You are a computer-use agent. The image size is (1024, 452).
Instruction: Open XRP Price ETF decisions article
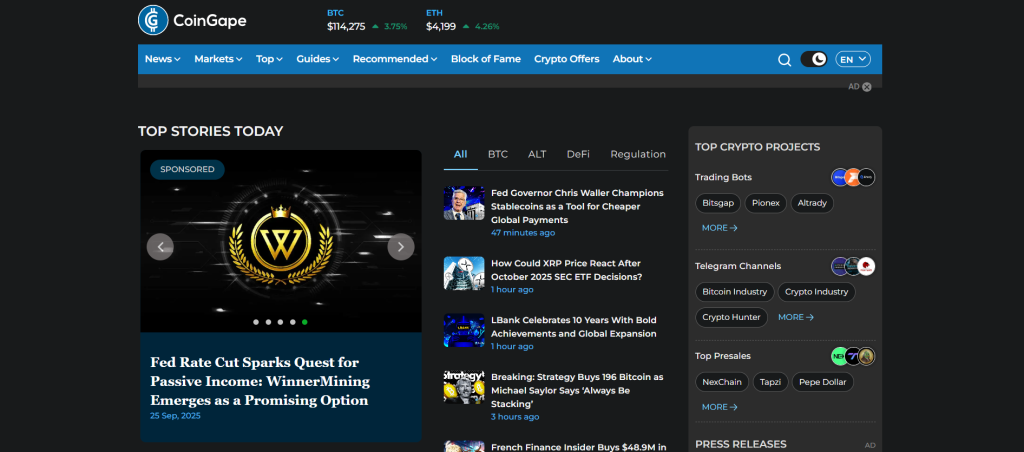(x=567, y=270)
